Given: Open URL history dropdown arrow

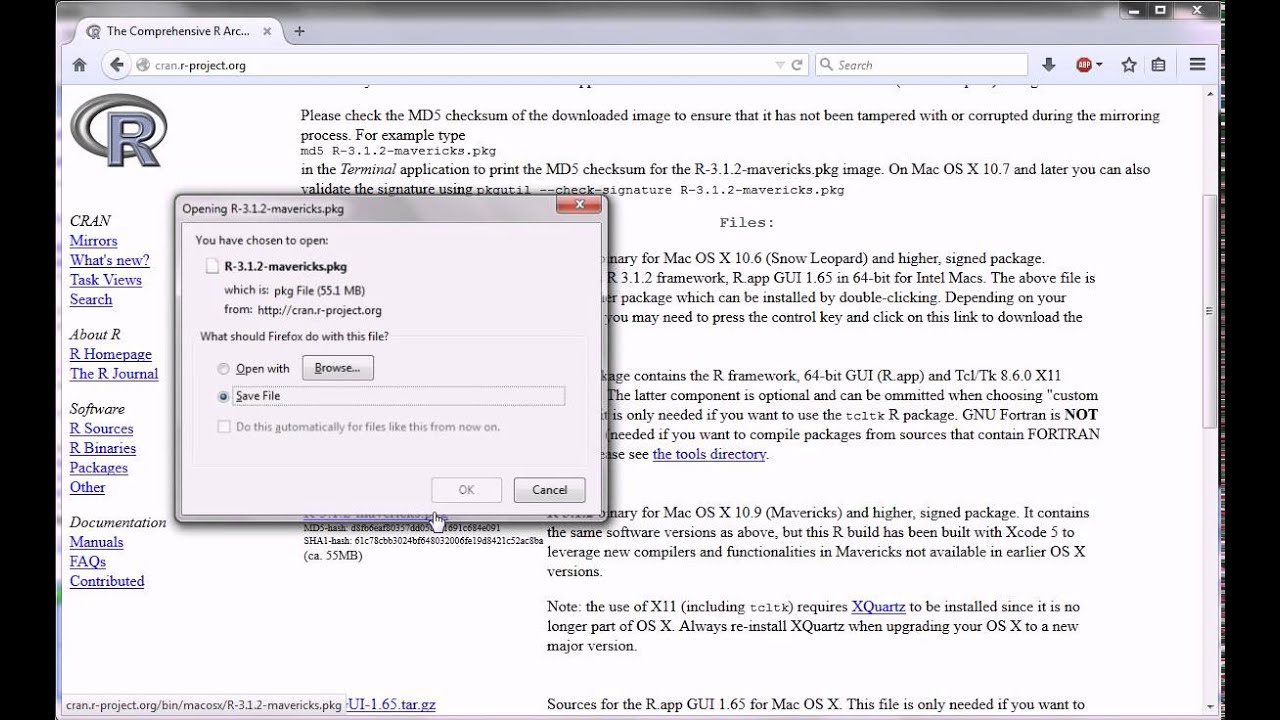Looking at the screenshot, I should 780,65.
